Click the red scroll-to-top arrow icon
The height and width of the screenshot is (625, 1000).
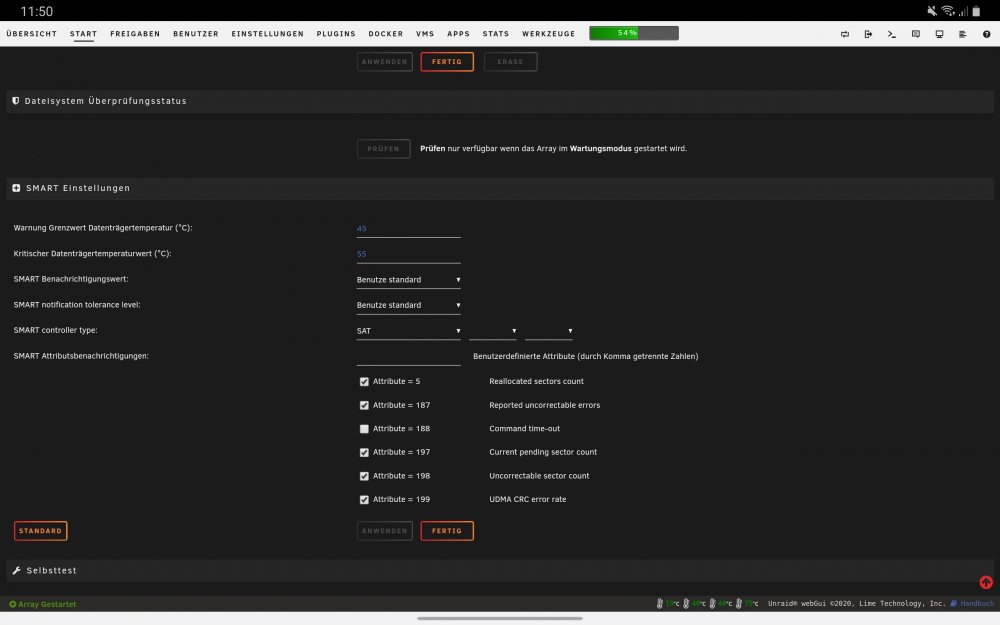click(985, 582)
